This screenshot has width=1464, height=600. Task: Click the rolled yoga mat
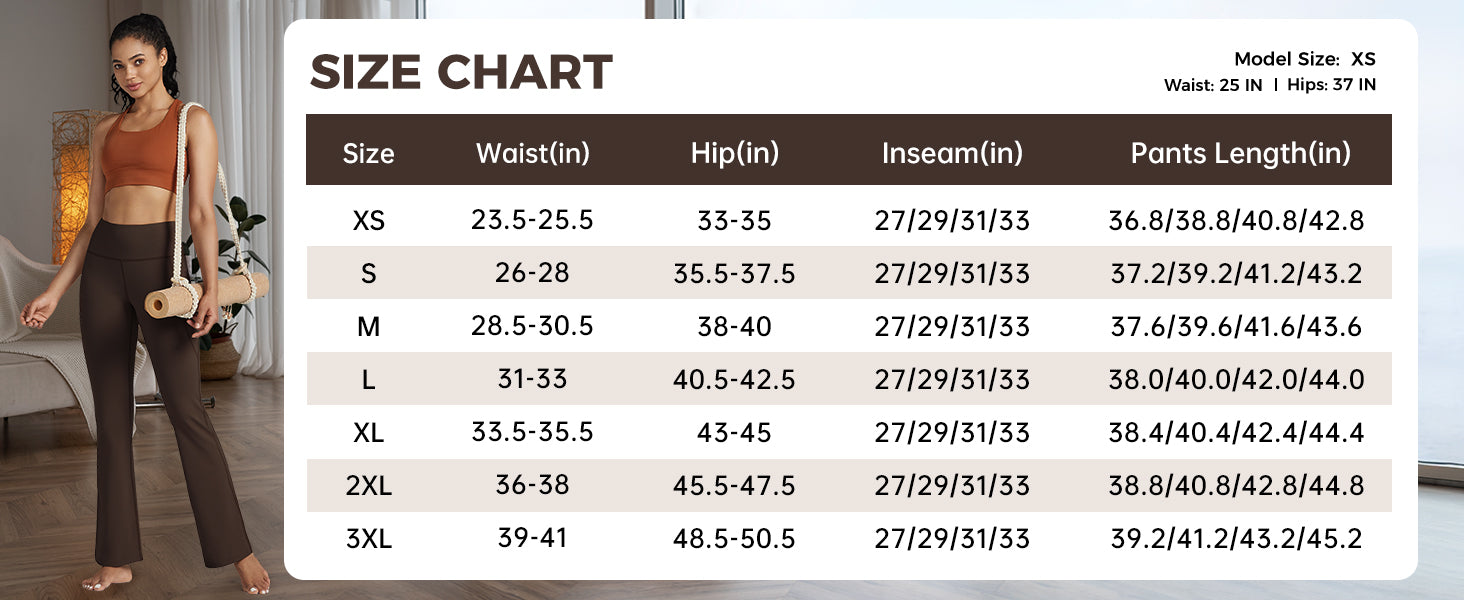click(x=206, y=295)
